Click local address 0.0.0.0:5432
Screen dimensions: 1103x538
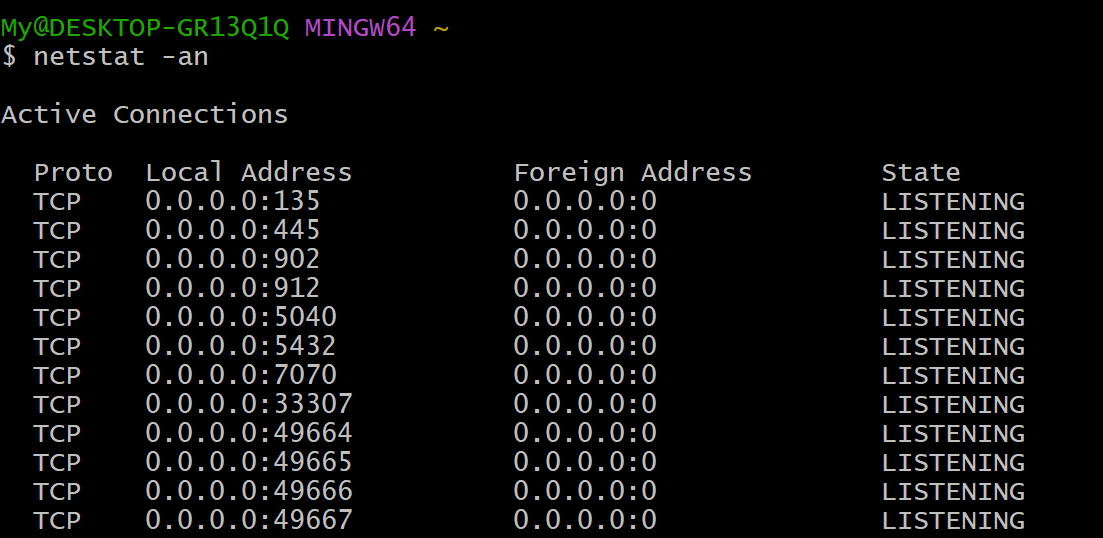[241, 346]
